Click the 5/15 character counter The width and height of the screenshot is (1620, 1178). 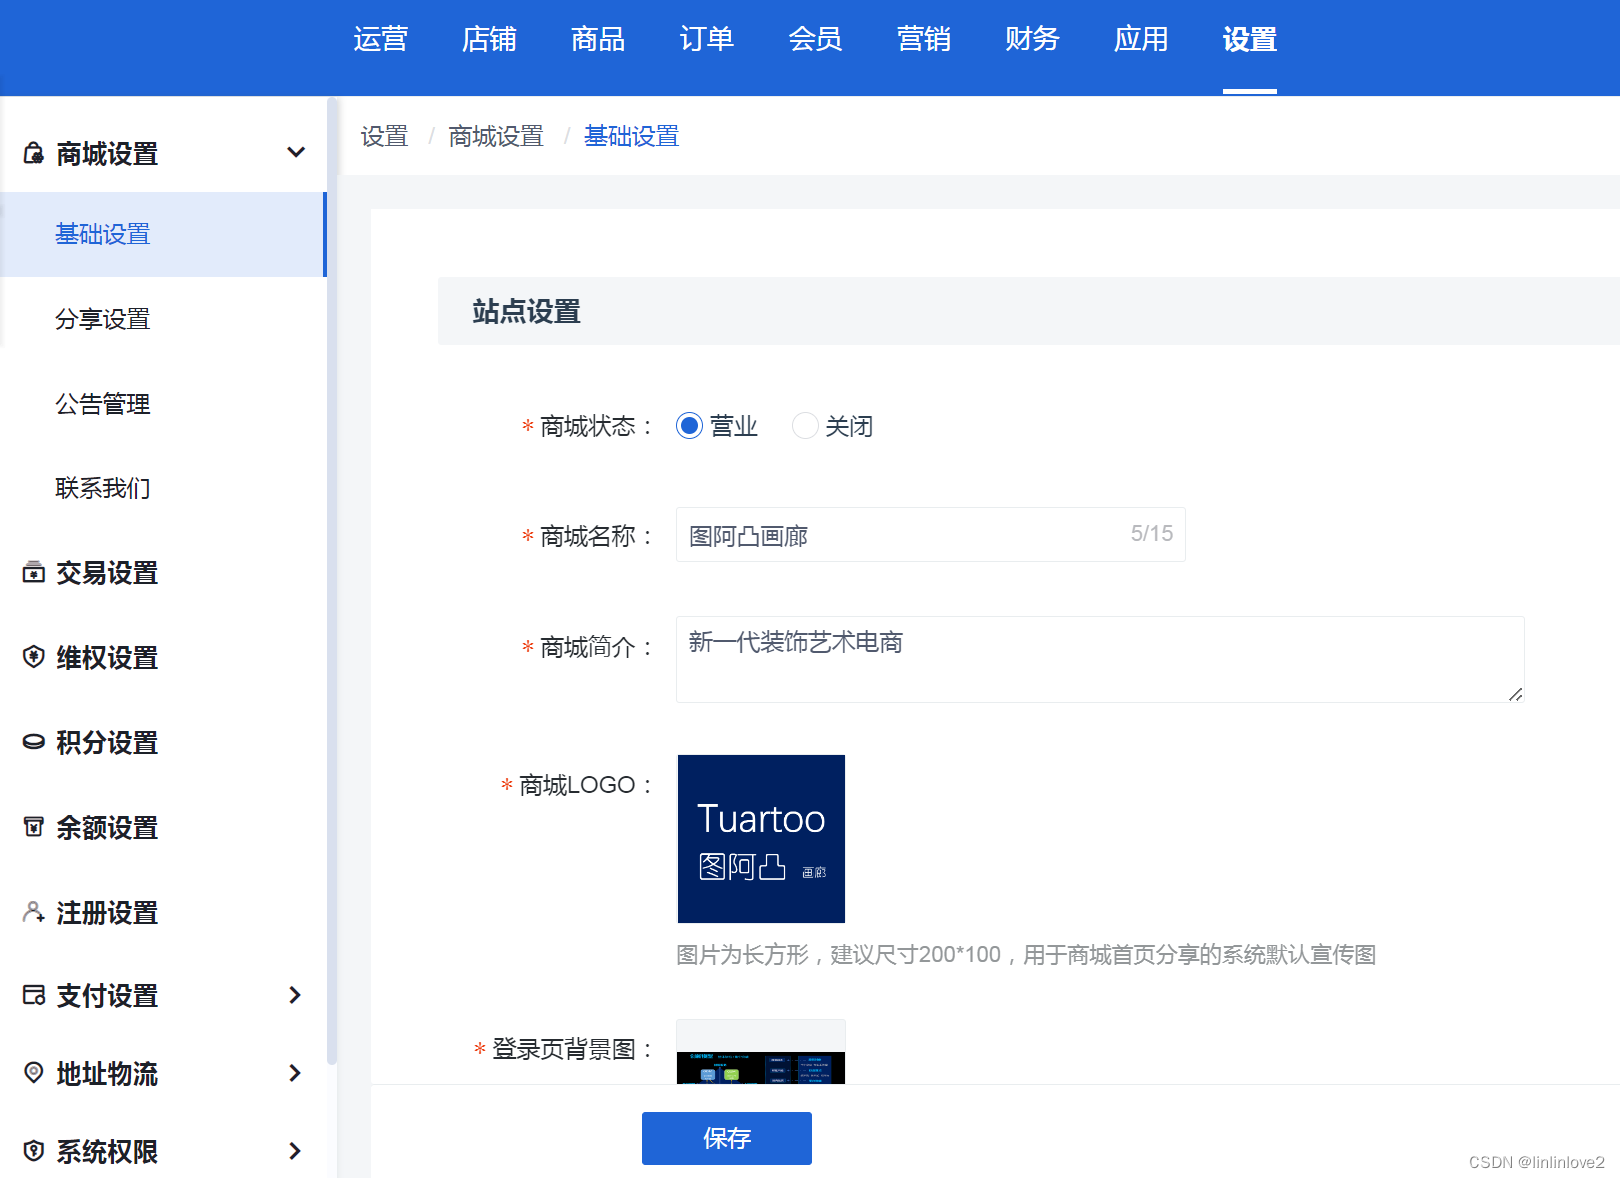coord(1152,534)
